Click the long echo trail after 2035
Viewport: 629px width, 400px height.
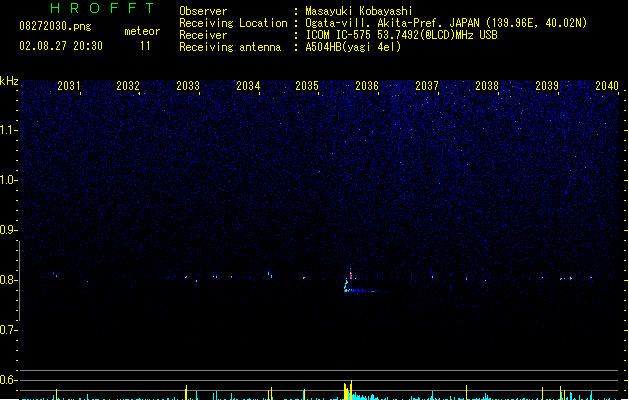[363, 290]
